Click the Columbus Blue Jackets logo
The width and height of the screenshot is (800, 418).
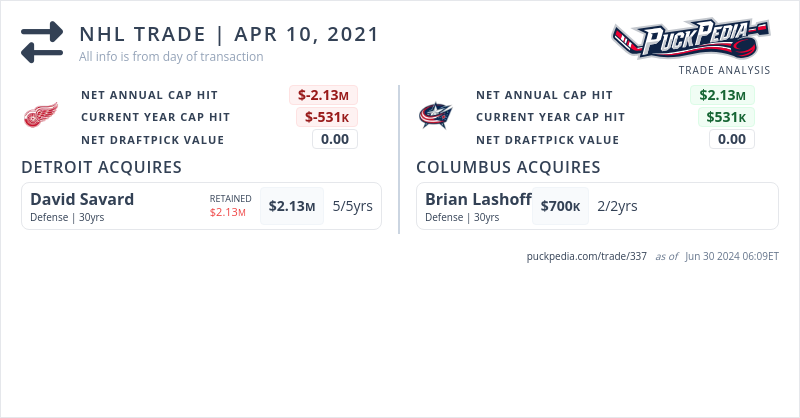[x=436, y=117]
